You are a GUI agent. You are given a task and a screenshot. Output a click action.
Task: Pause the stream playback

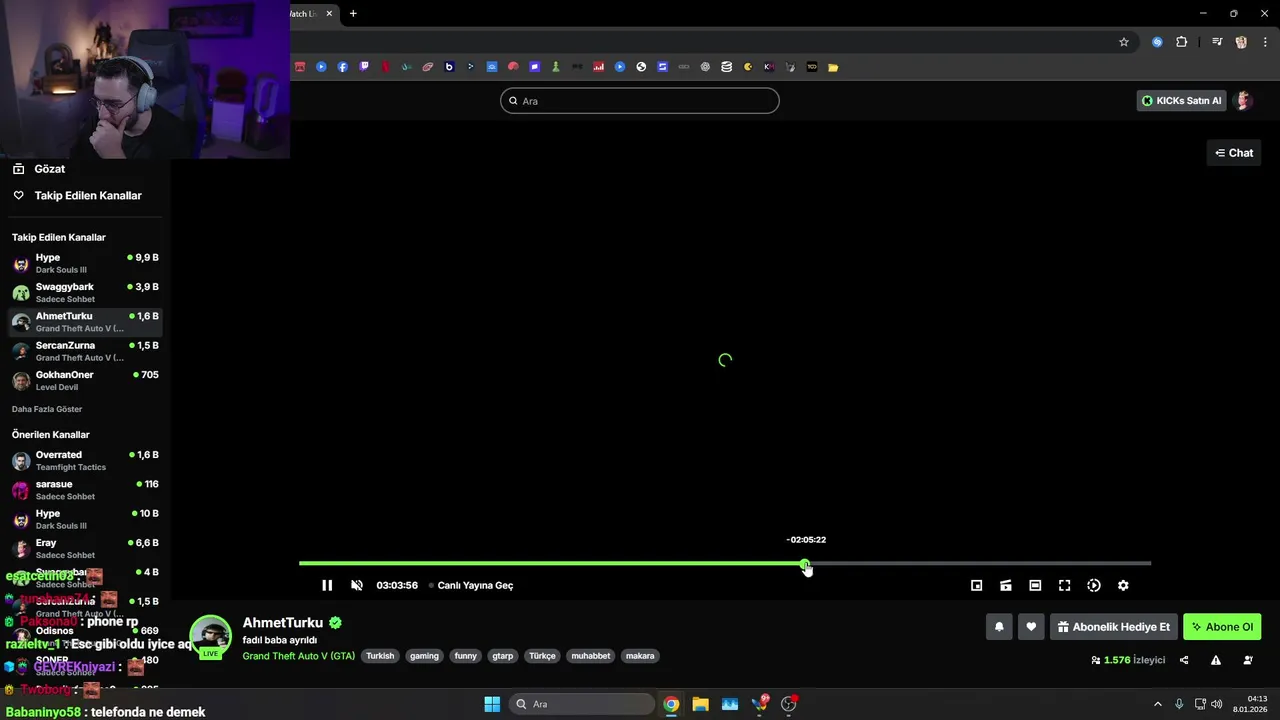click(327, 585)
